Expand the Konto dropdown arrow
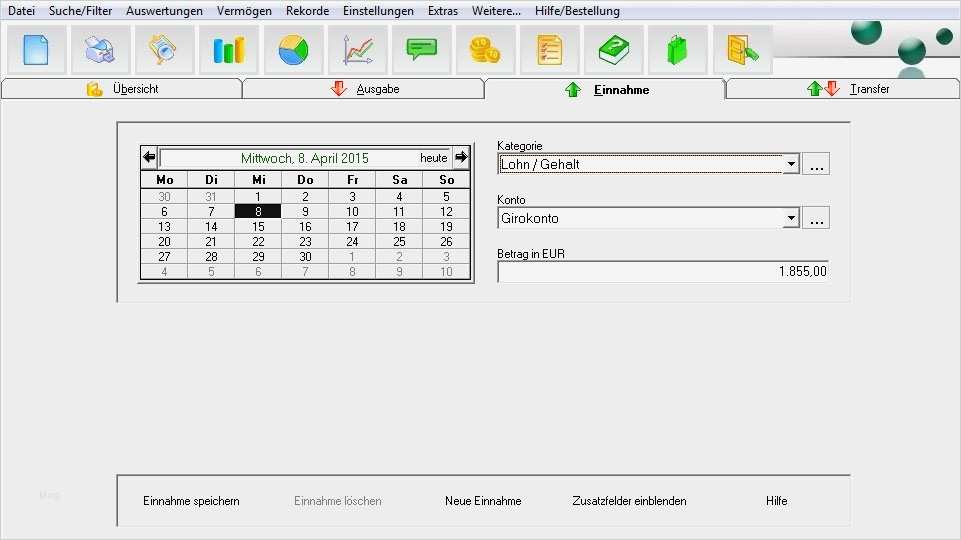The height and width of the screenshot is (540, 961). (x=791, y=218)
